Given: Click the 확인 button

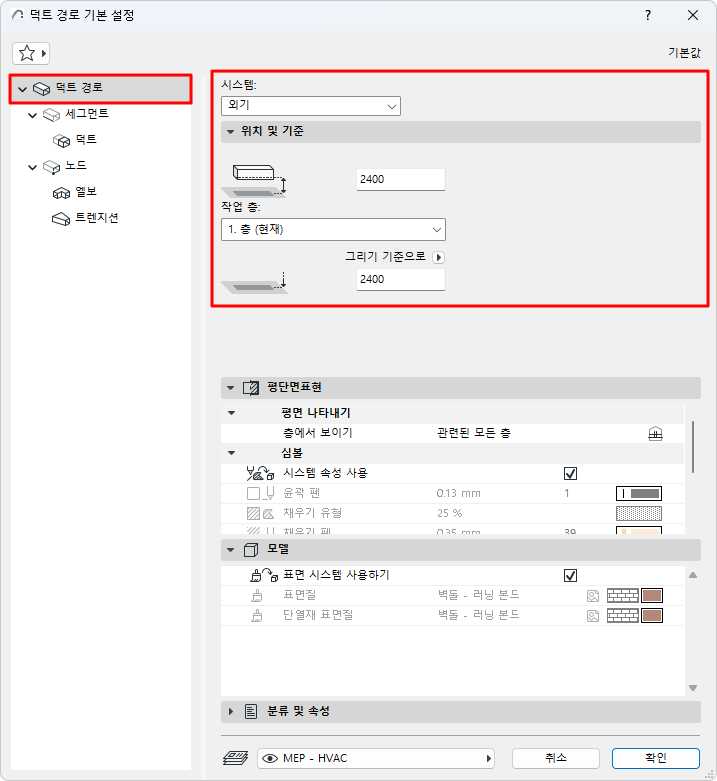Looking at the screenshot, I should click(655, 758).
